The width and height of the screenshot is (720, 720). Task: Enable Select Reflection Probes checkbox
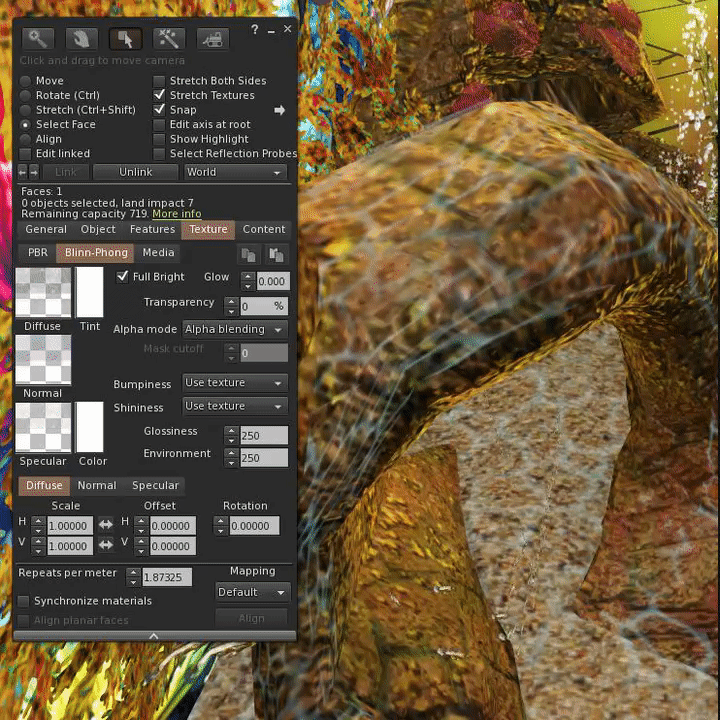click(159, 153)
